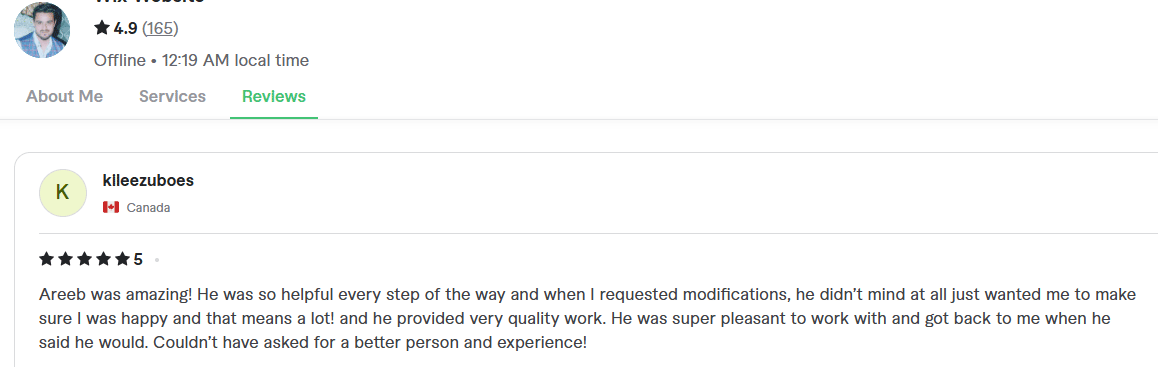Screen dimensions: 1158x367
Task: Click the reviewer's K avatar circle
Action: (x=63, y=193)
